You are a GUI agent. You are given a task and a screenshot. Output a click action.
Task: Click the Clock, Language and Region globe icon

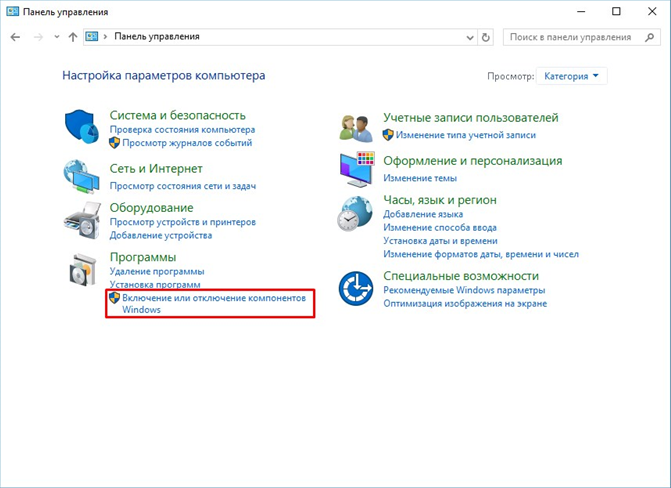tap(355, 214)
